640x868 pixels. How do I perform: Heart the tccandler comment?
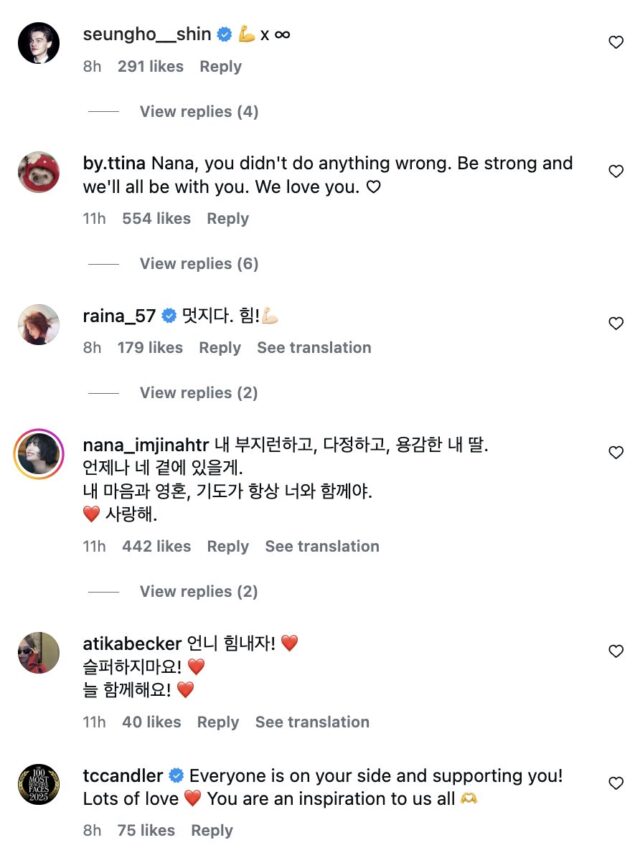(616, 783)
